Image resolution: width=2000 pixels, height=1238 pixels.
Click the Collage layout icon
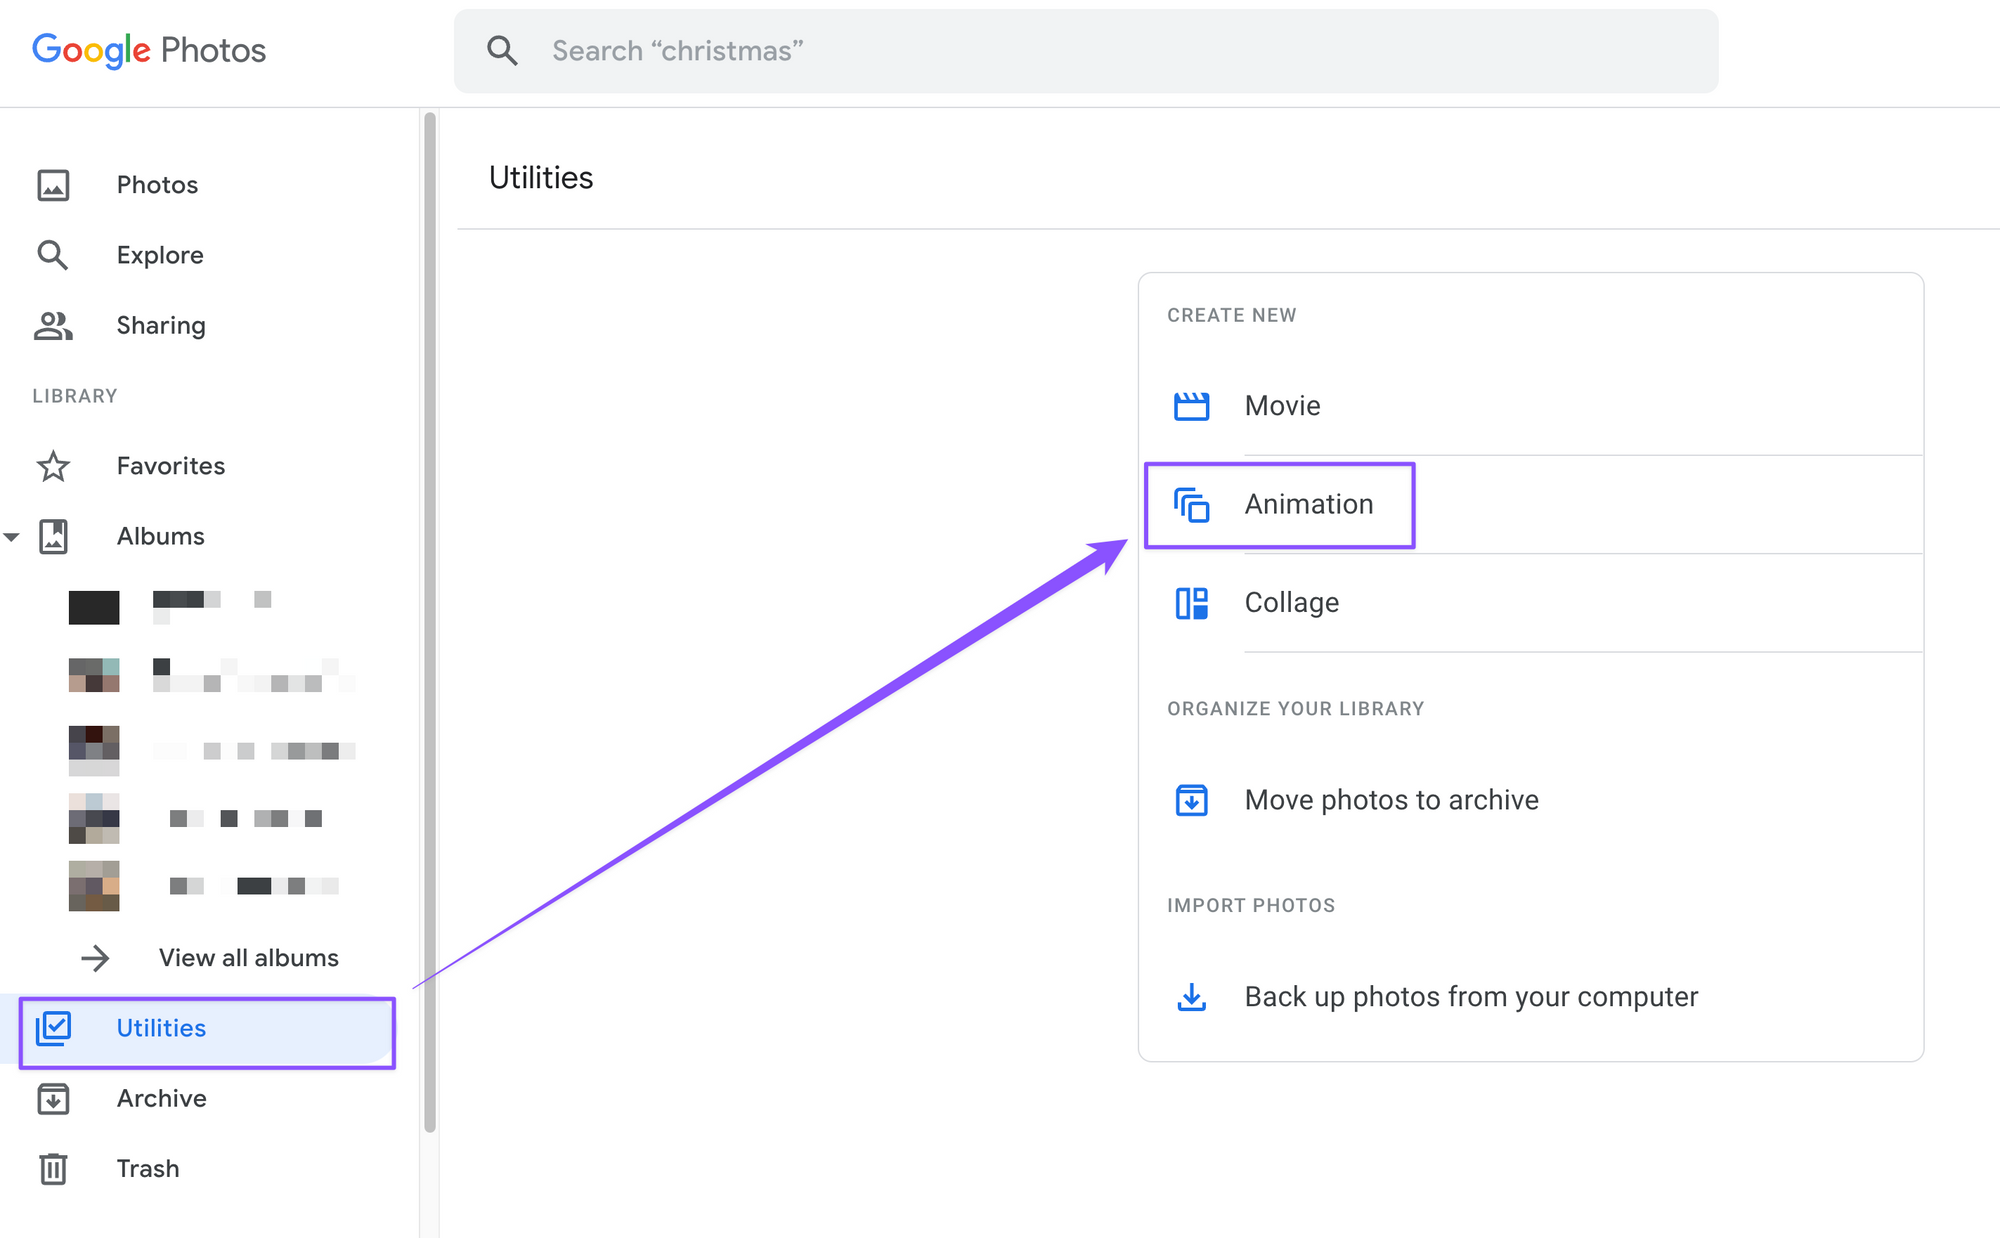(x=1191, y=603)
